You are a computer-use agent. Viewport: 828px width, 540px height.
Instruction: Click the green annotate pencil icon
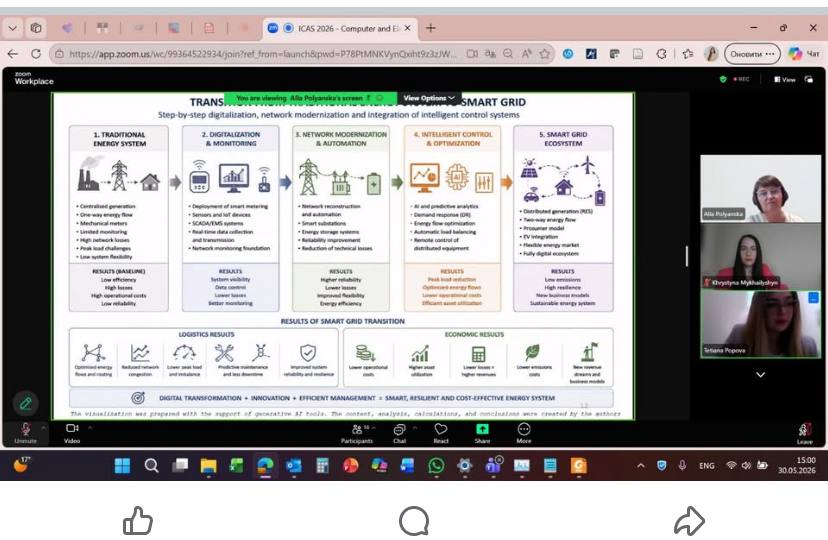(x=25, y=404)
